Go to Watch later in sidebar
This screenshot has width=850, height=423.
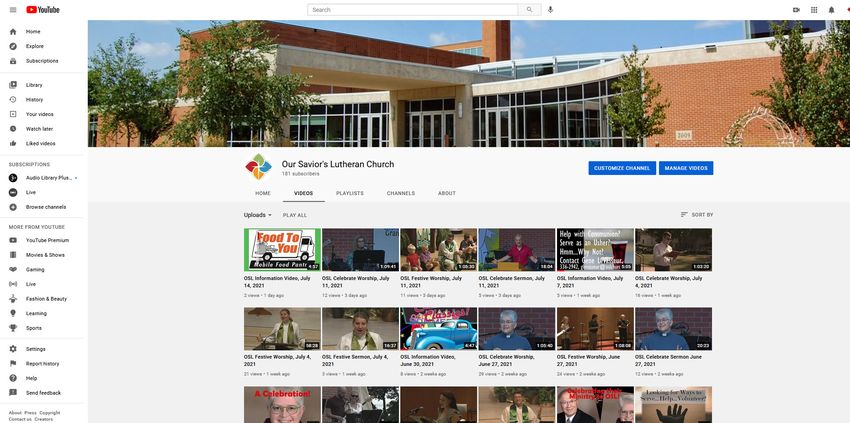tap(39, 129)
